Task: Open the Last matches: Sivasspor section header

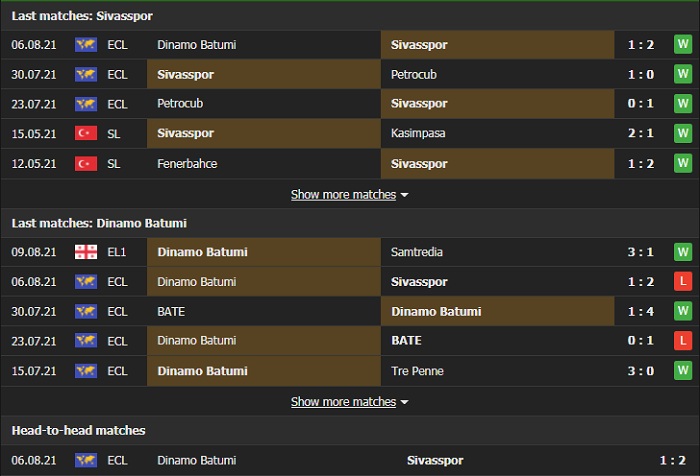Action: tap(83, 17)
